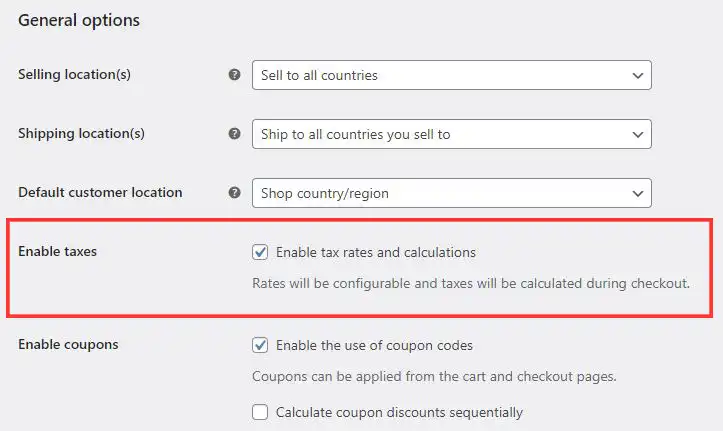Click the Default customer location field label
This screenshot has width=723, height=431.
point(100,192)
